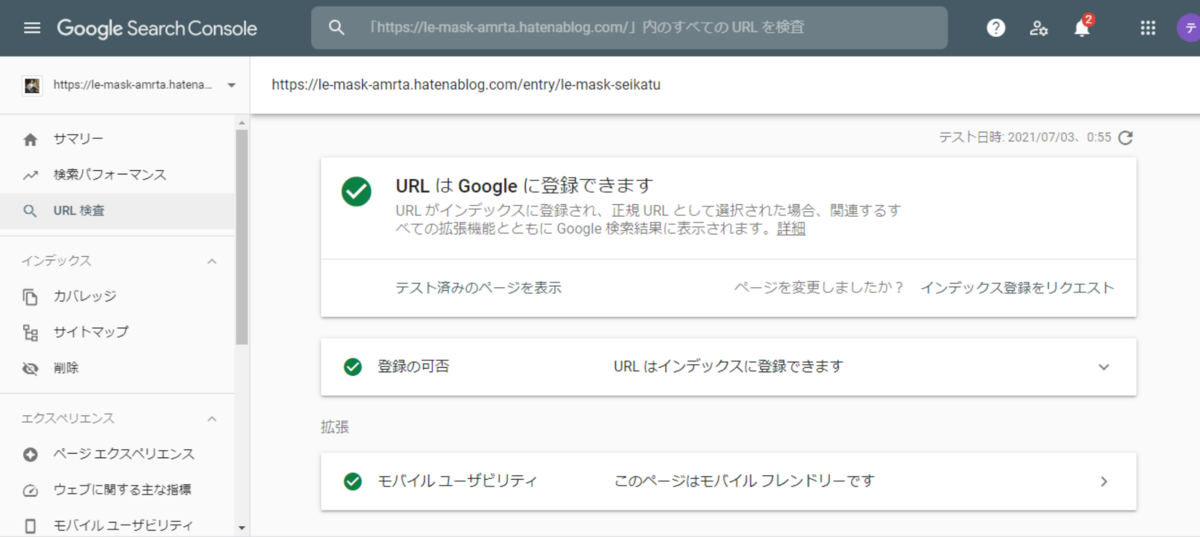Click the property favicon thumbnail
1200x537 pixels.
tap(32, 85)
